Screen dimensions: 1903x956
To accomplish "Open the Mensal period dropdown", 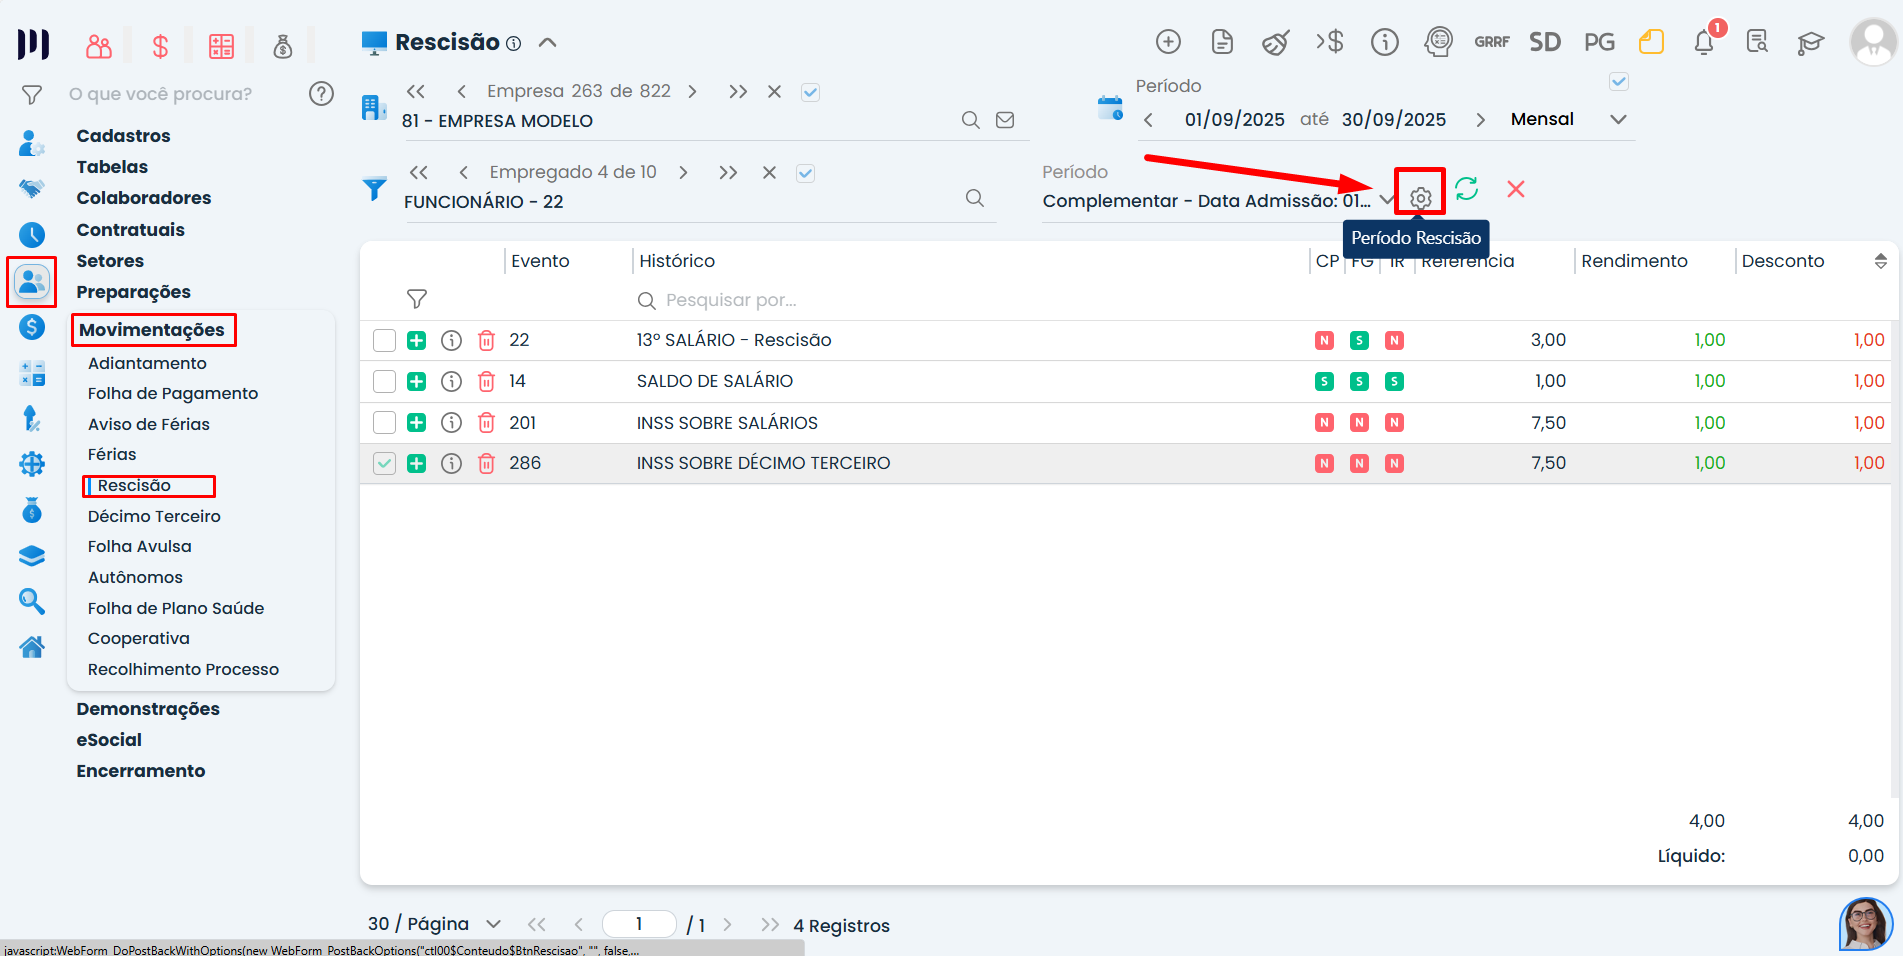I will (x=1618, y=119).
